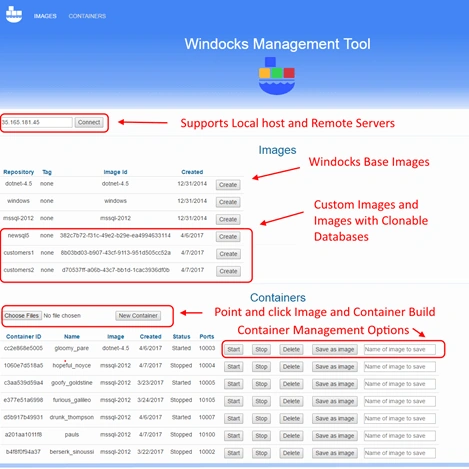This screenshot has width=469, height=469.
Task: Save hopeful_noyce container as image
Action: pos(335,367)
